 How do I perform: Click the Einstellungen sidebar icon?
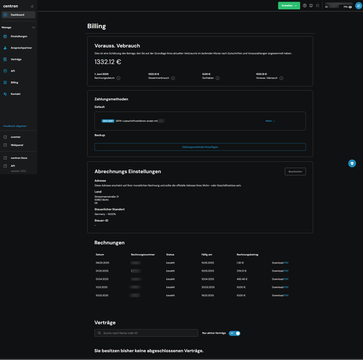coord(5,36)
